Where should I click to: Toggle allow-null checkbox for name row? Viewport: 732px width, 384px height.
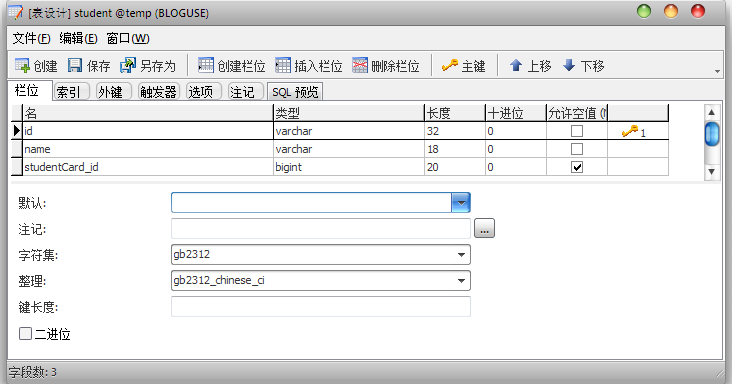point(577,149)
